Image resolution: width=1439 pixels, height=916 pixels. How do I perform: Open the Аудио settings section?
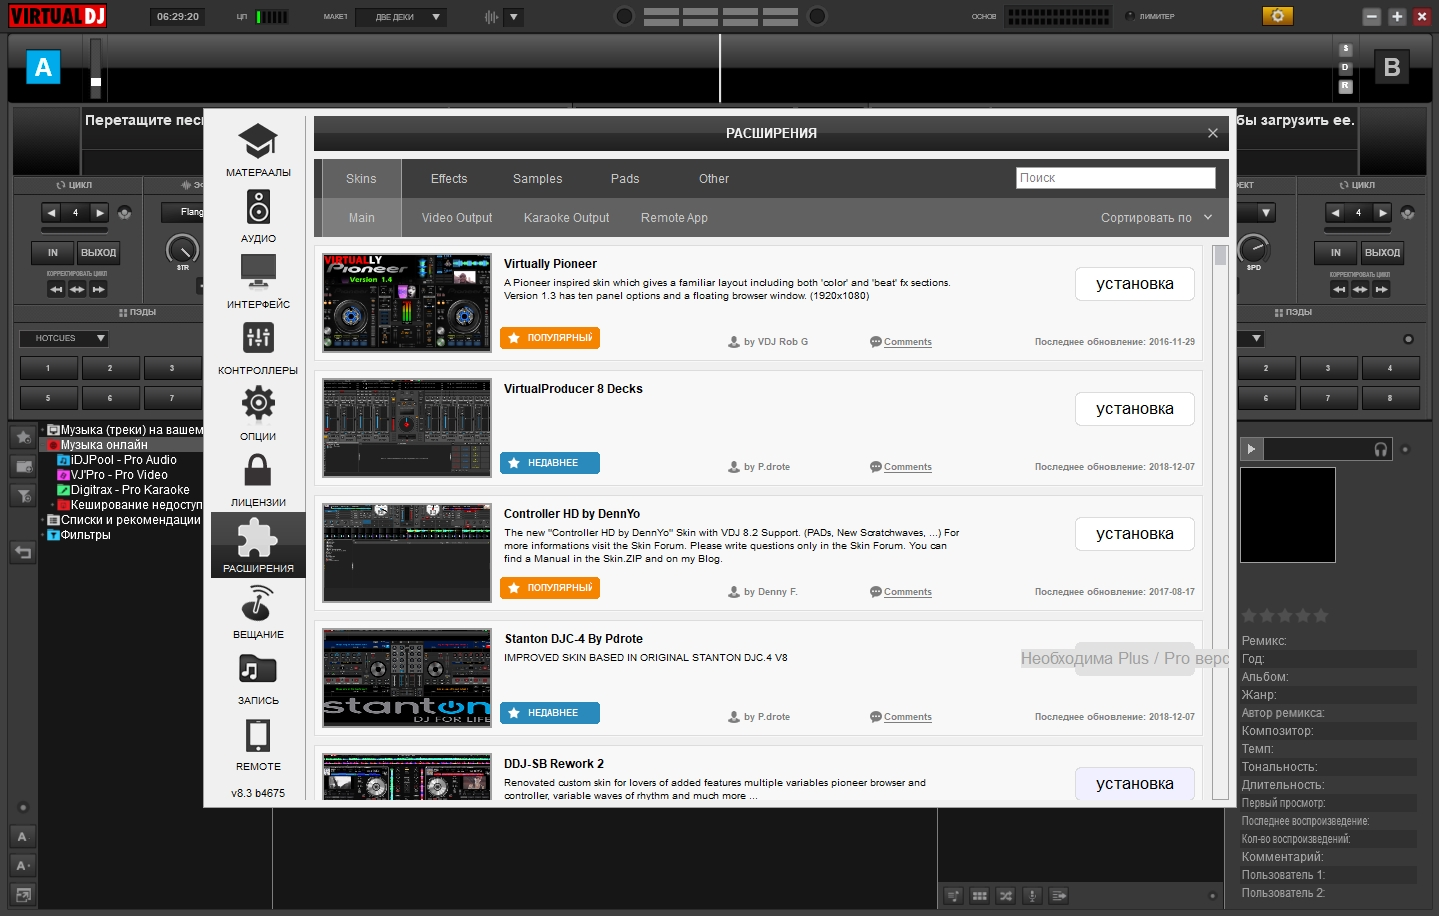click(258, 216)
